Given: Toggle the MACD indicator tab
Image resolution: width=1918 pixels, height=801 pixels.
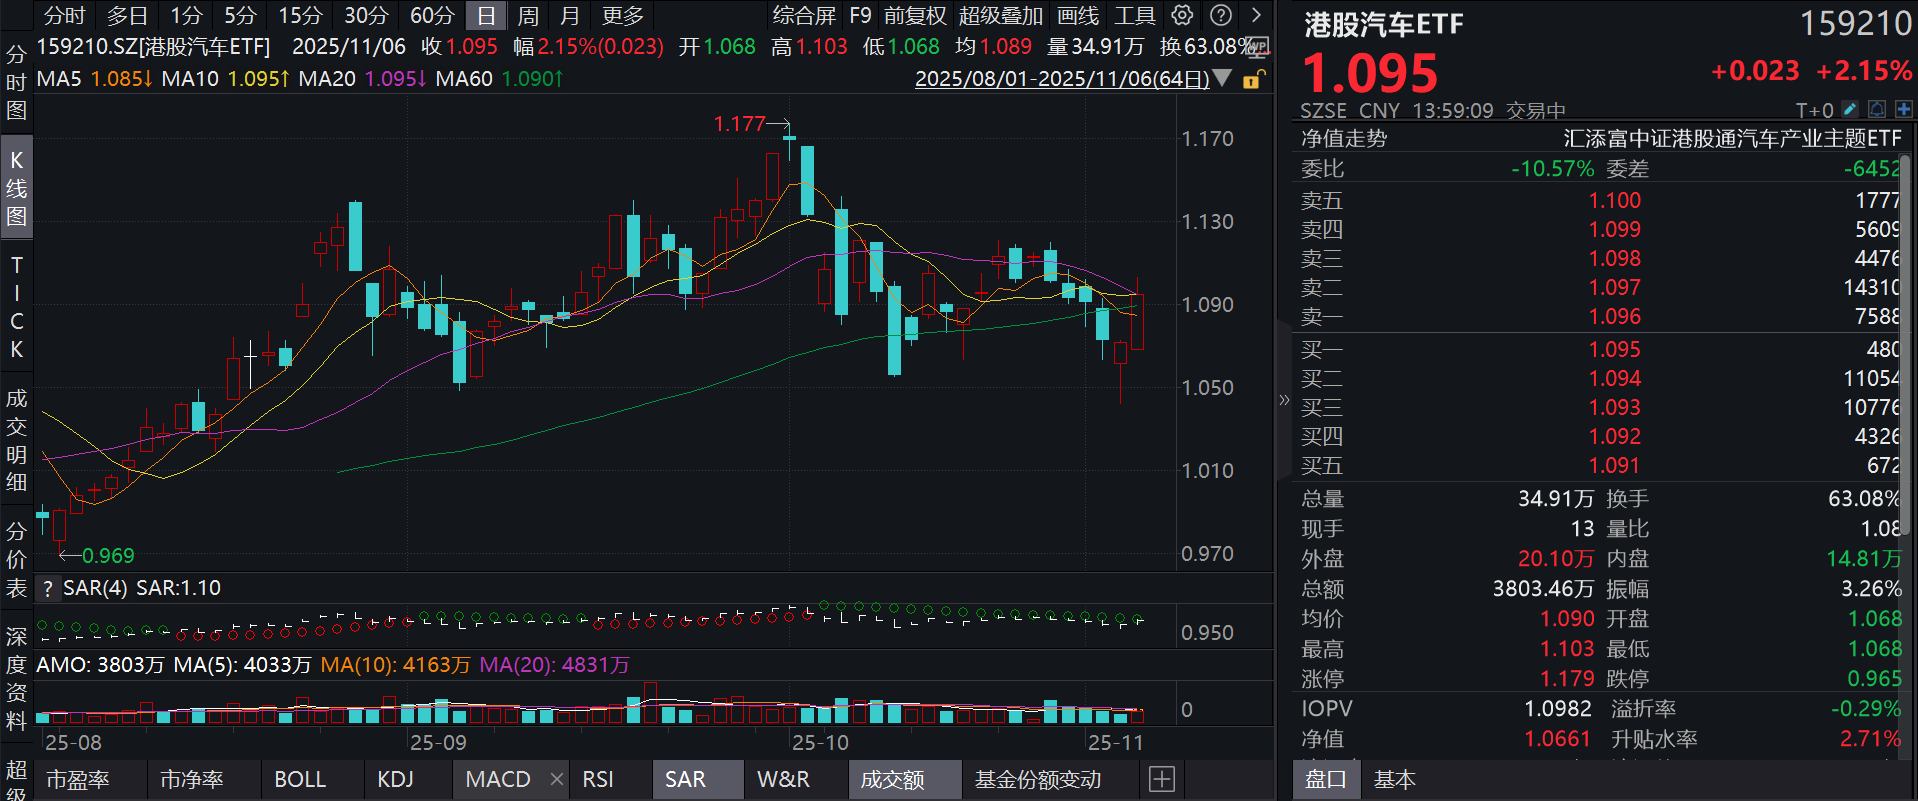Looking at the screenshot, I should tap(497, 779).
